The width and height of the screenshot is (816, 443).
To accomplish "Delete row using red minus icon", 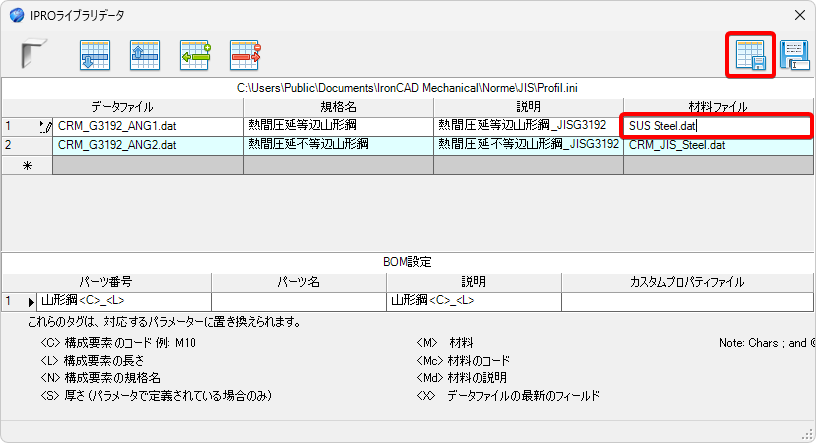I will click(245, 55).
